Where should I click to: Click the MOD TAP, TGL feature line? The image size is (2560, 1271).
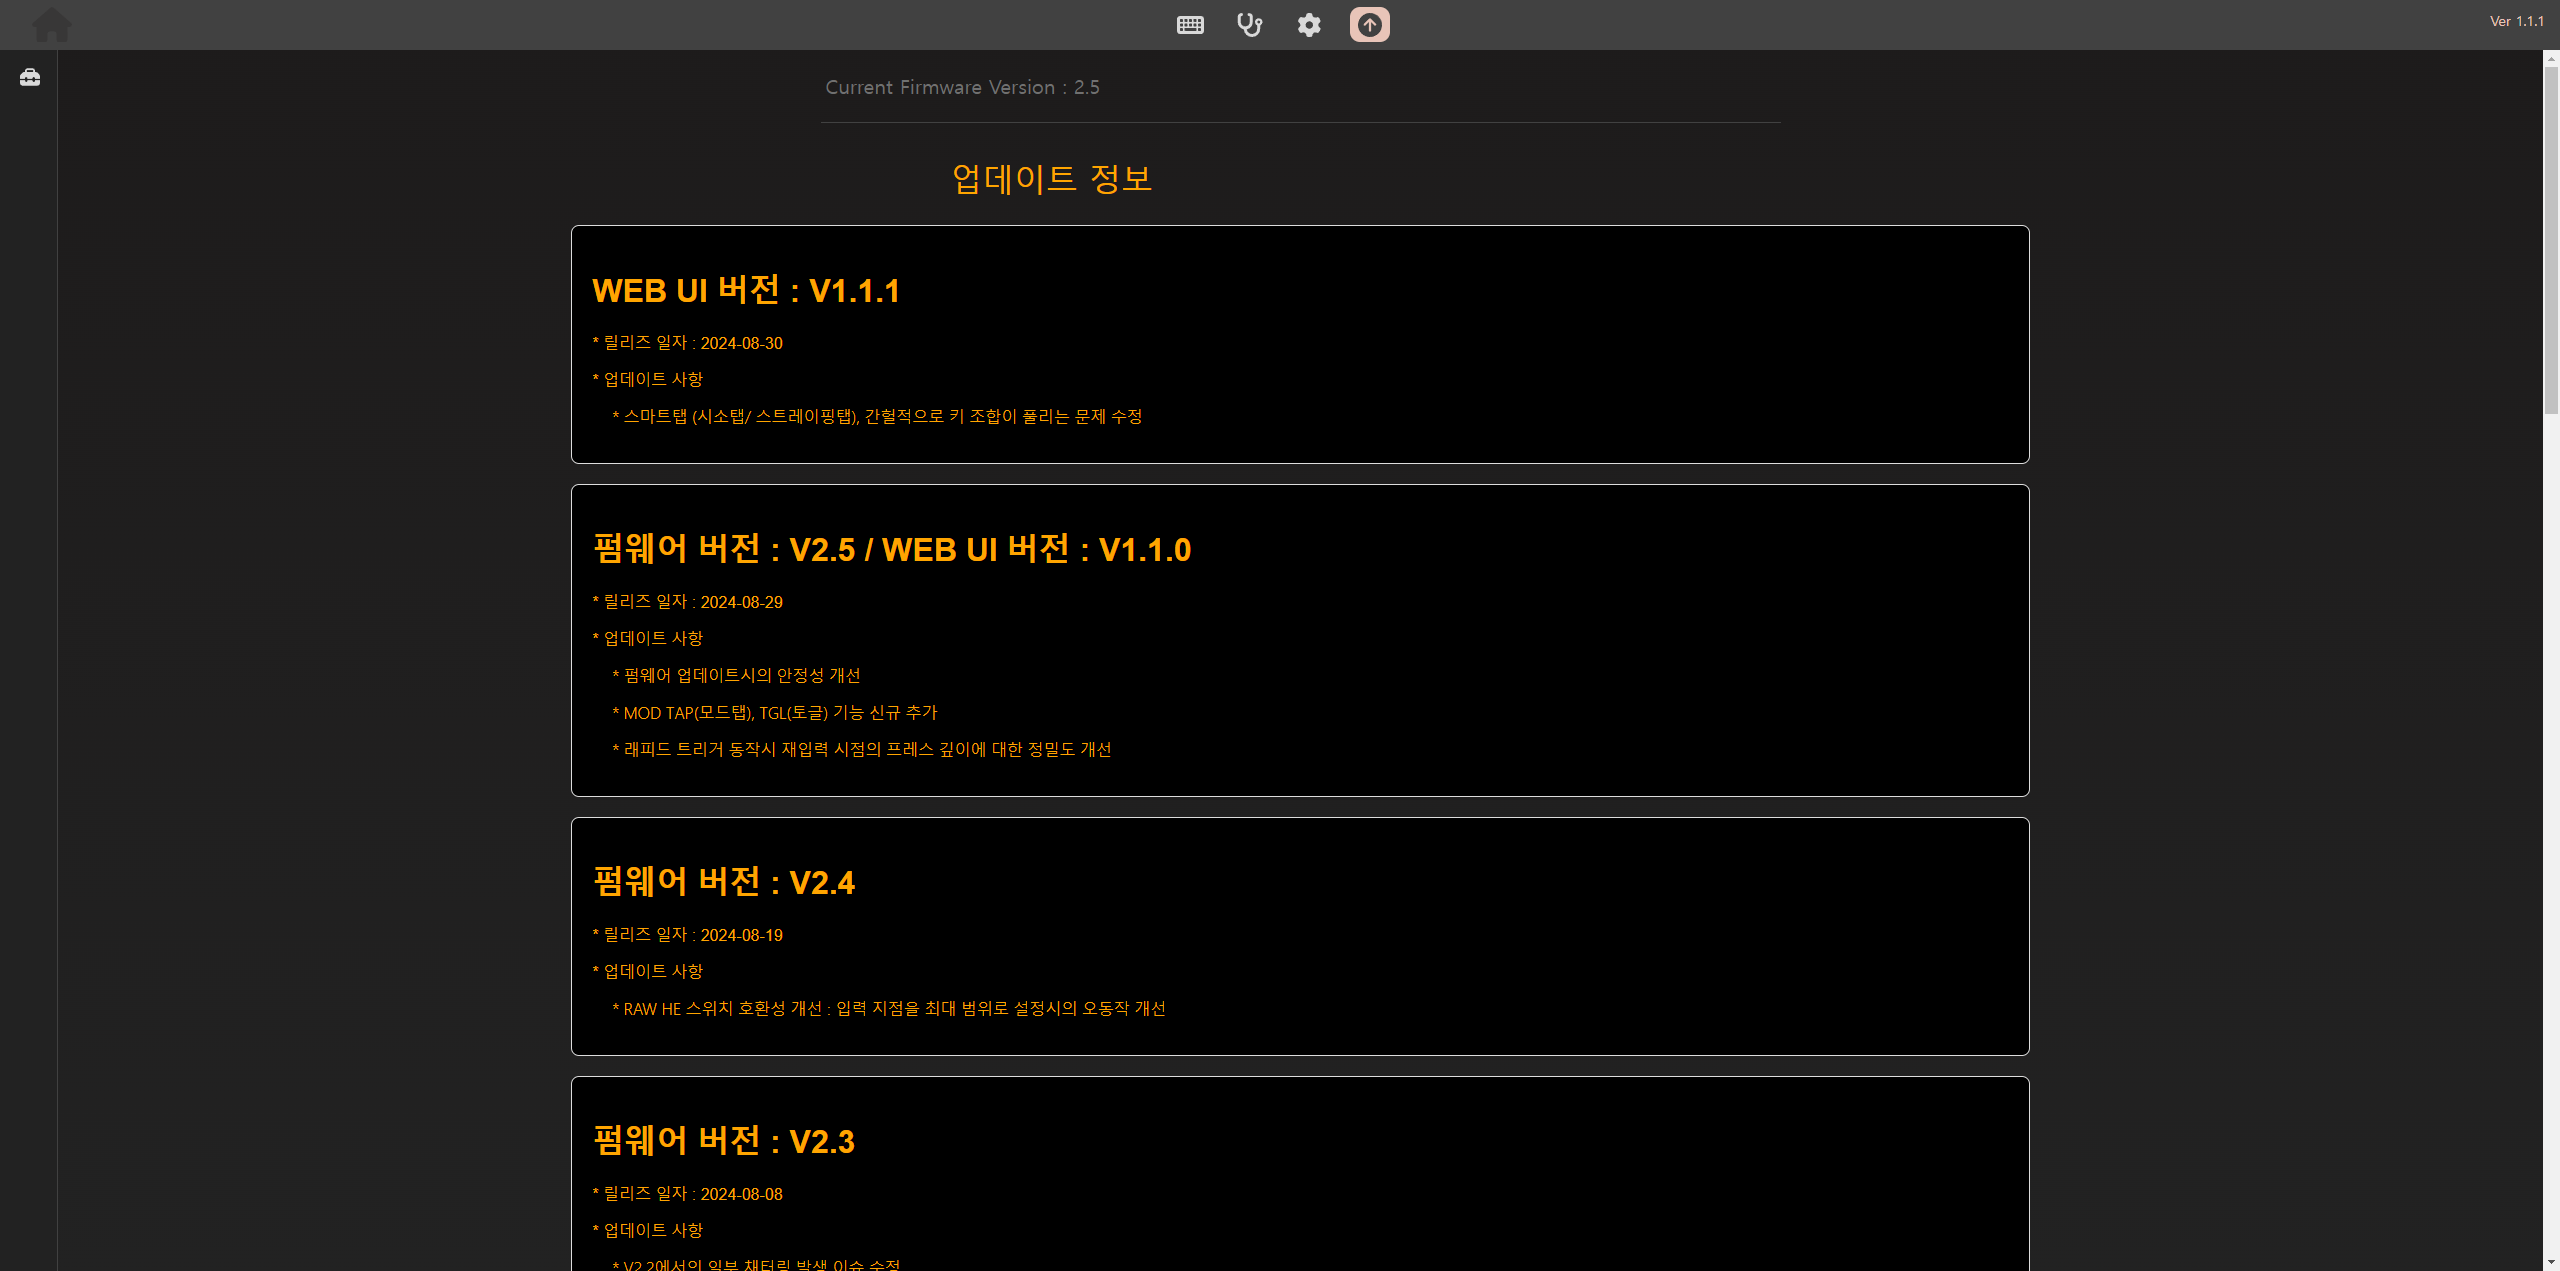tap(776, 713)
